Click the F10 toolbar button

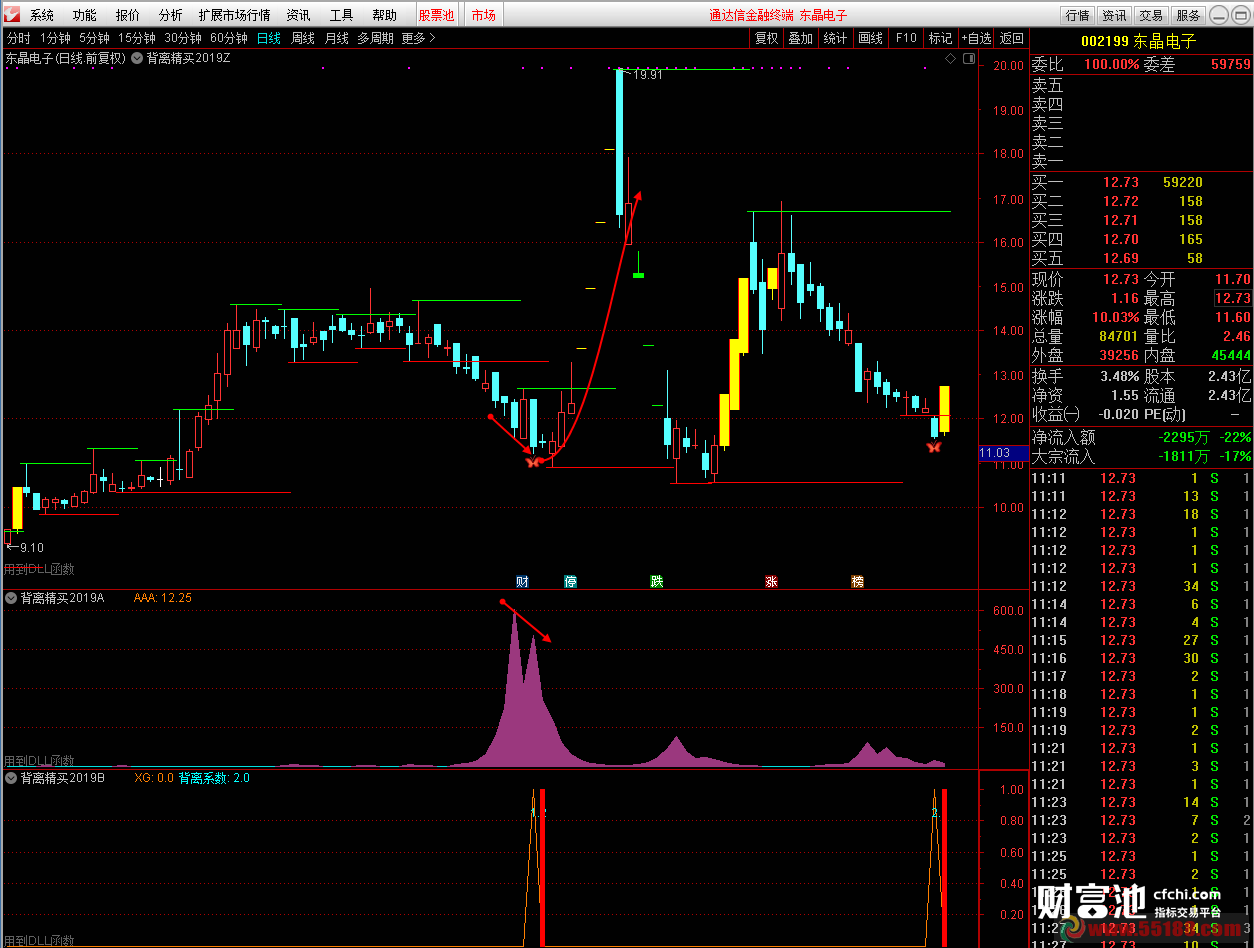pos(906,38)
